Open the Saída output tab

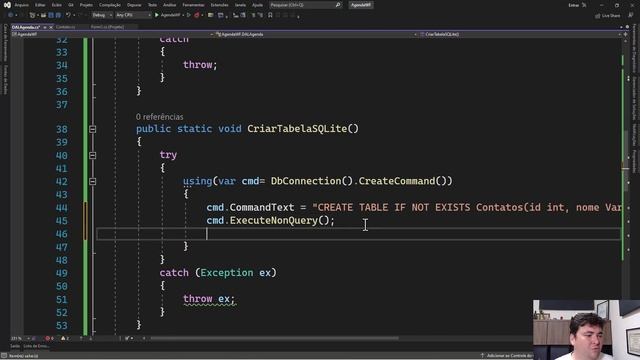(x=15, y=346)
